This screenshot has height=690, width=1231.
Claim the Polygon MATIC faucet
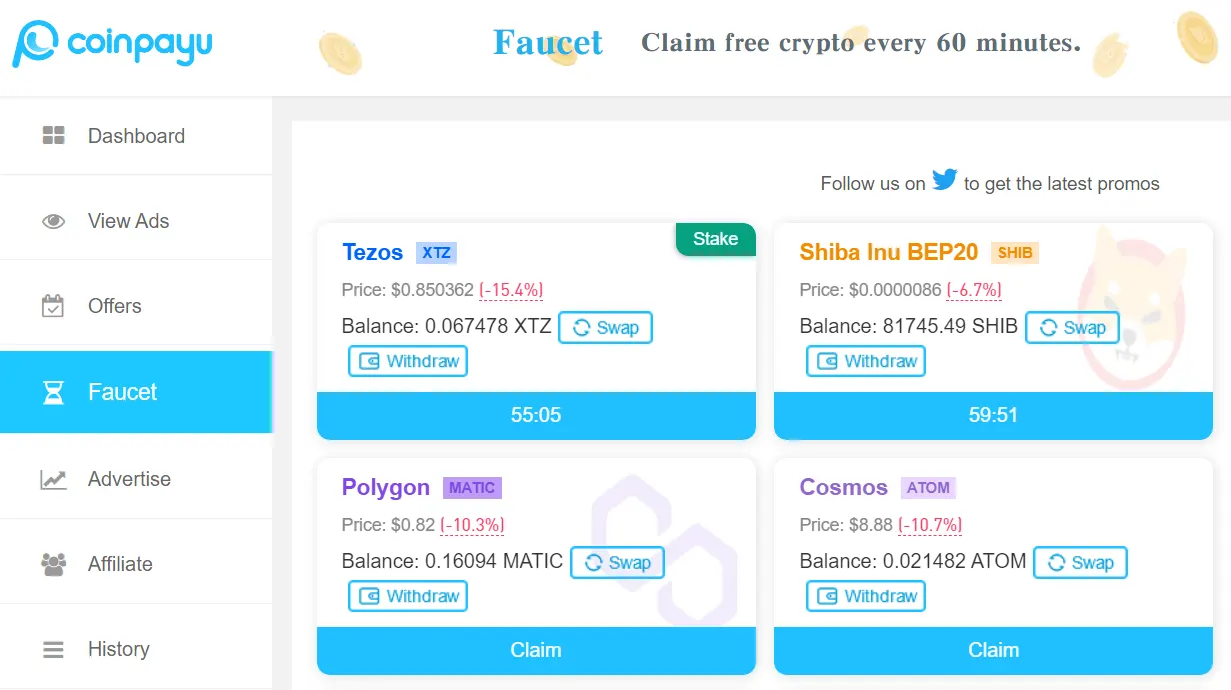[536, 650]
